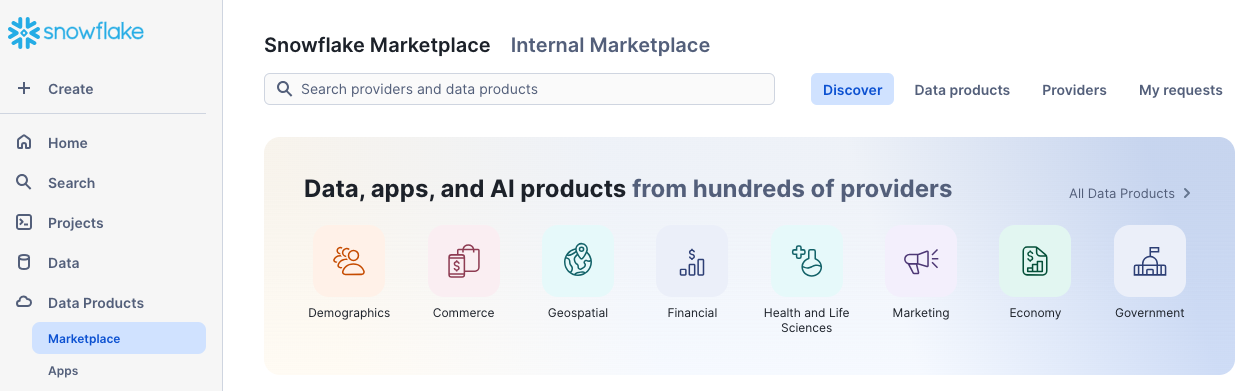Switch to Internal Marketplace
The image size is (1250, 391).
pos(610,45)
